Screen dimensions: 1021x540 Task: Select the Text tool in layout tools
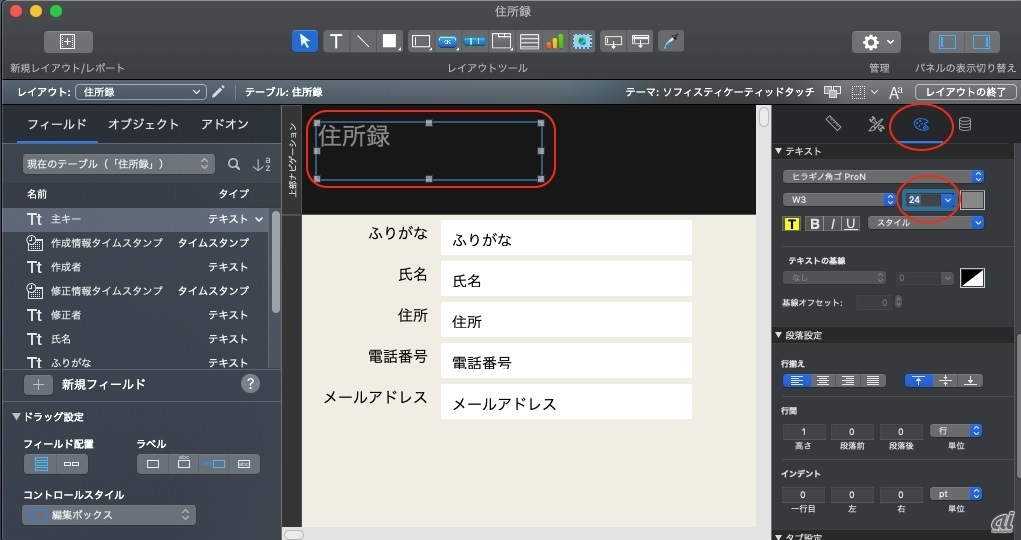tap(336, 41)
